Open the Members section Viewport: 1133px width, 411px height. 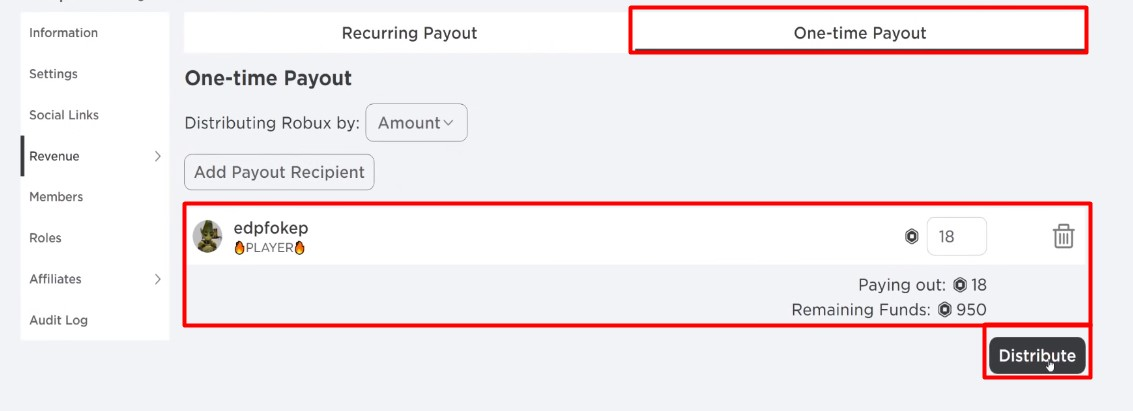[55, 197]
